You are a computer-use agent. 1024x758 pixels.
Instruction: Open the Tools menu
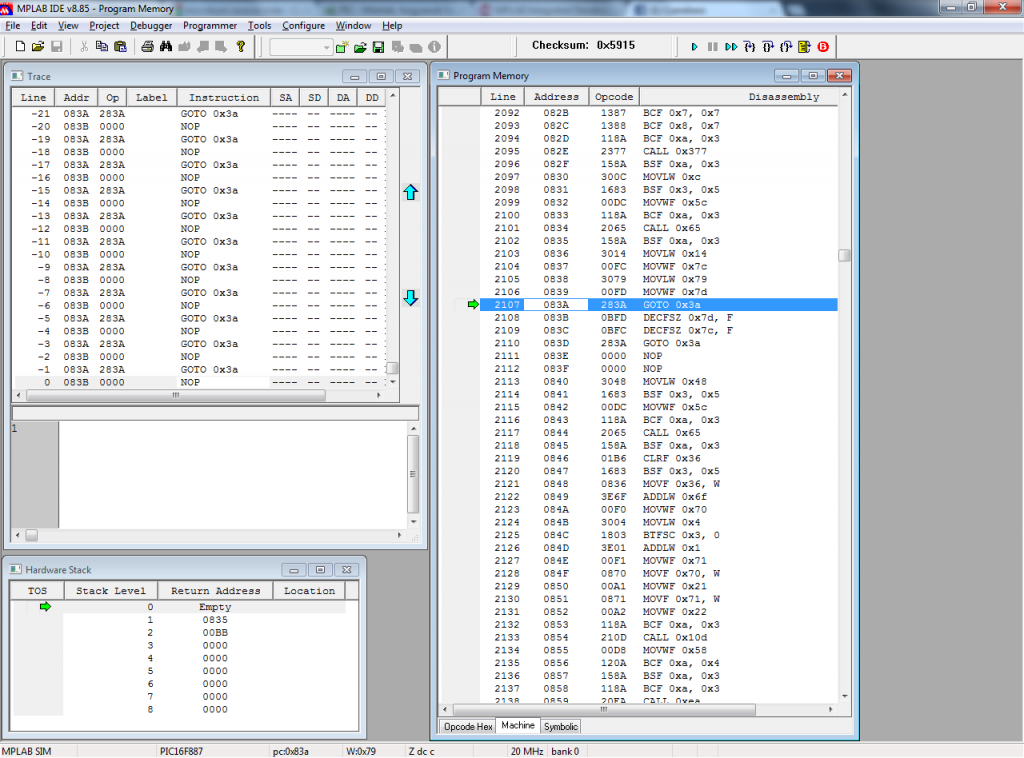(x=259, y=25)
